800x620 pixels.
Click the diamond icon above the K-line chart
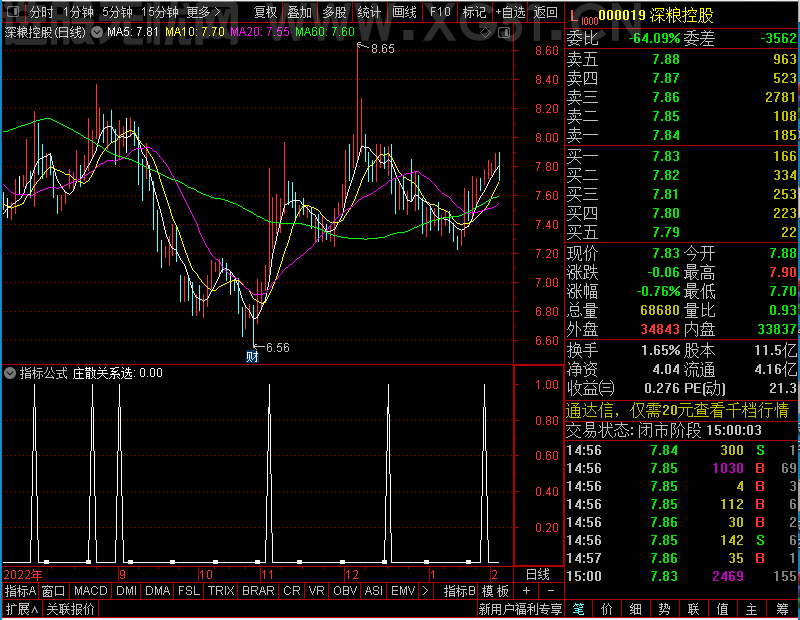tap(486, 33)
